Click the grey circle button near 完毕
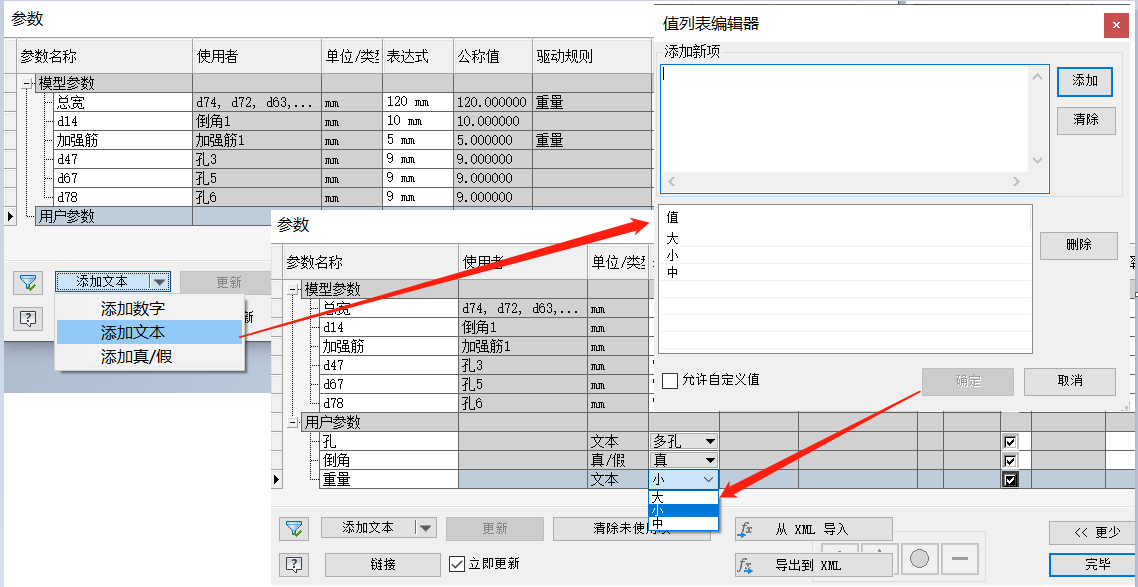 click(x=920, y=558)
